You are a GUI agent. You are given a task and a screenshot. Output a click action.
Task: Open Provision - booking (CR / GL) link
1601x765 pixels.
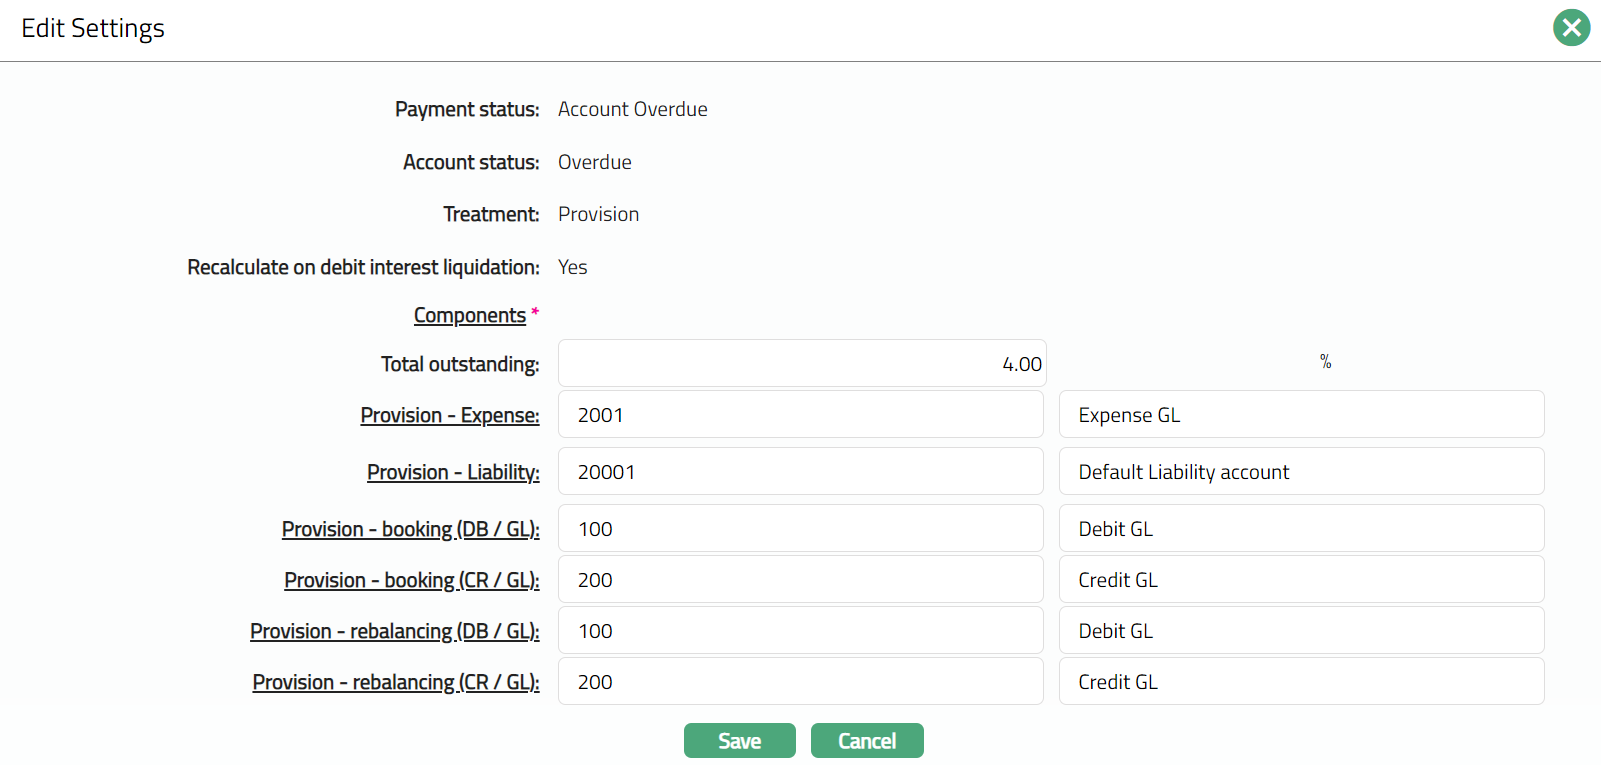[x=412, y=580]
